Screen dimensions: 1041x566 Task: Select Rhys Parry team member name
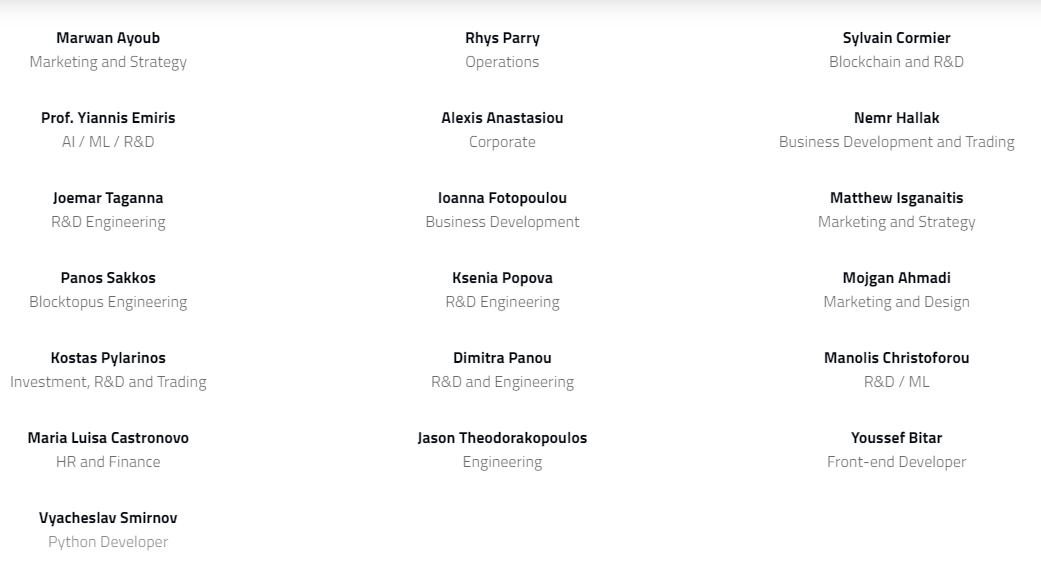point(502,38)
